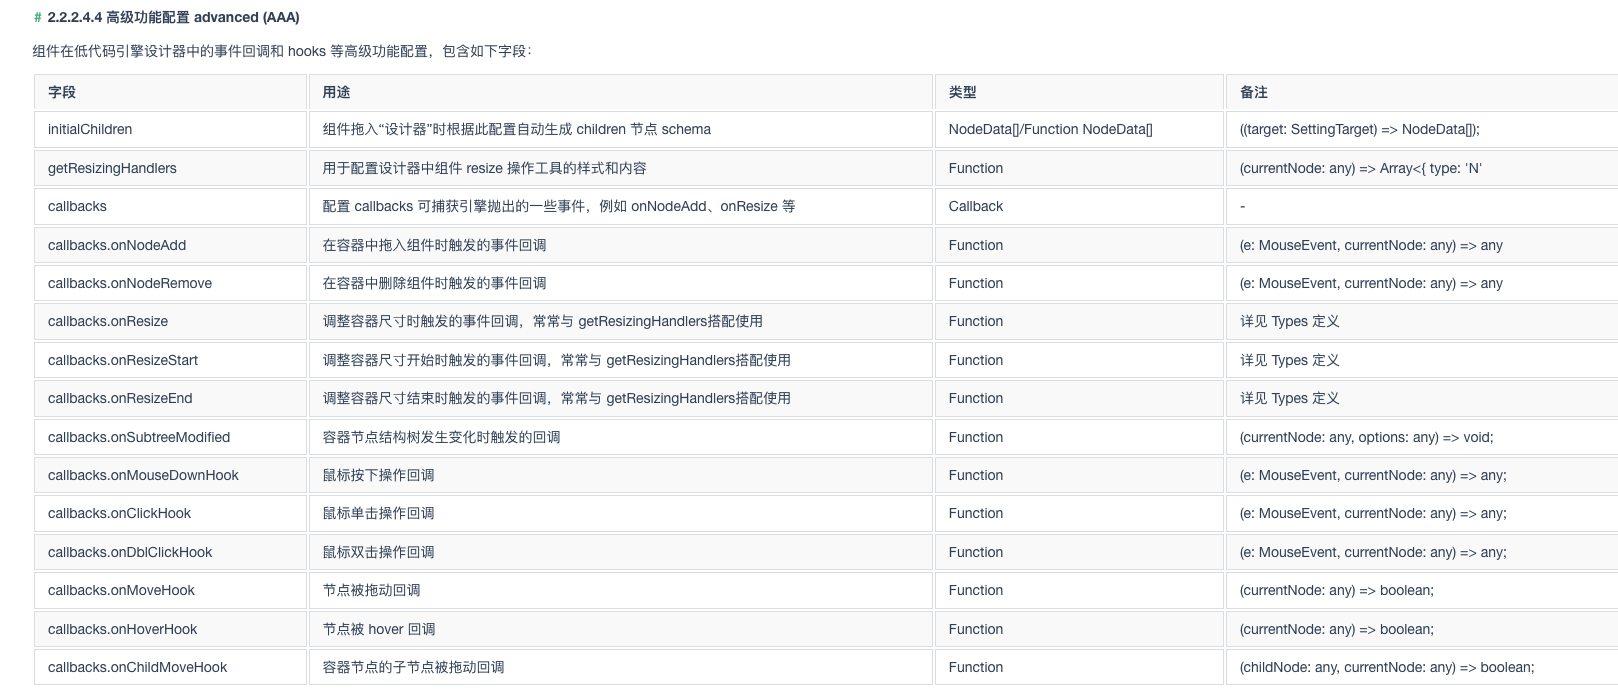Click the 'initialChildren' field cell
The width and height of the screenshot is (1618, 689).
[170, 129]
